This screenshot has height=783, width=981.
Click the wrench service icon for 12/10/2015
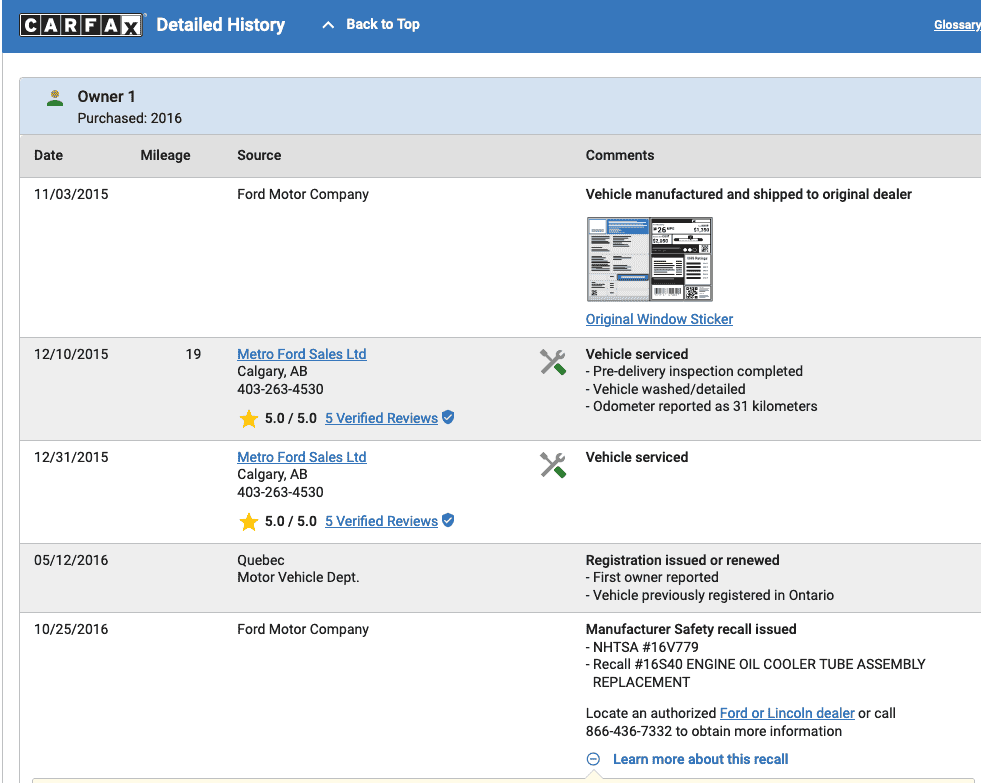pos(553,362)
